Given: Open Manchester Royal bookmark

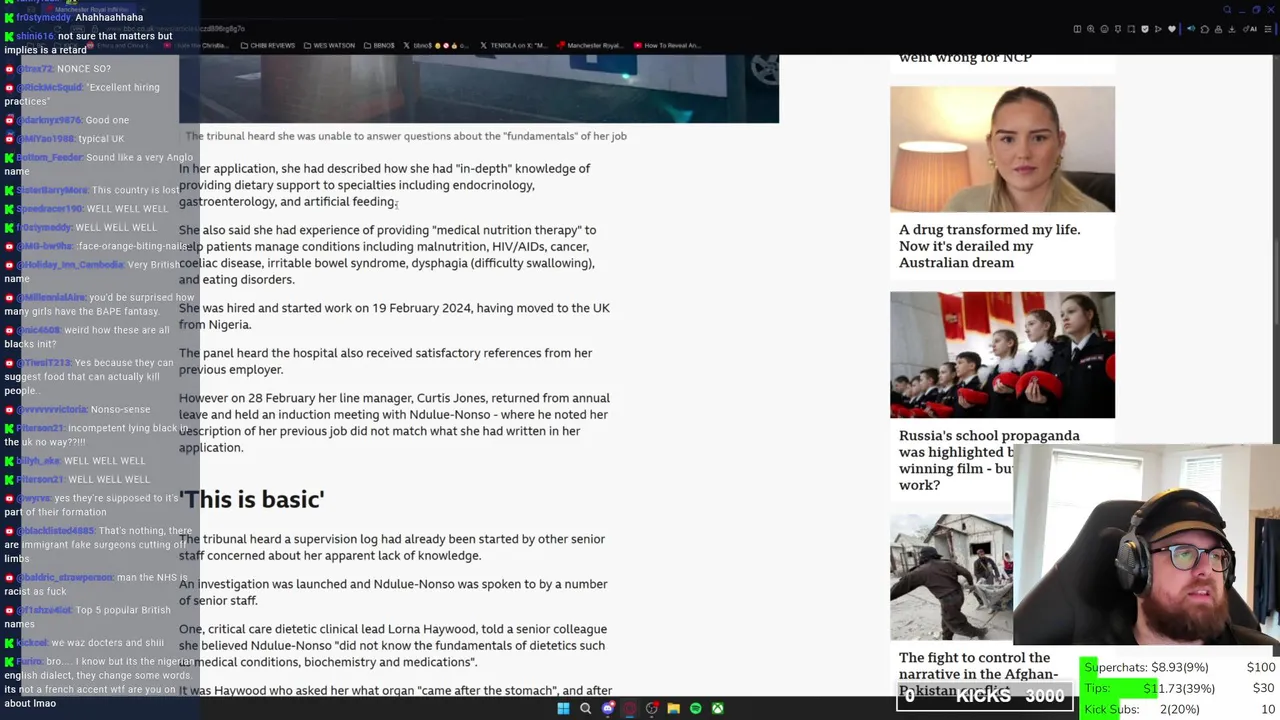Looking at the screenshot, I should (590, 45).
